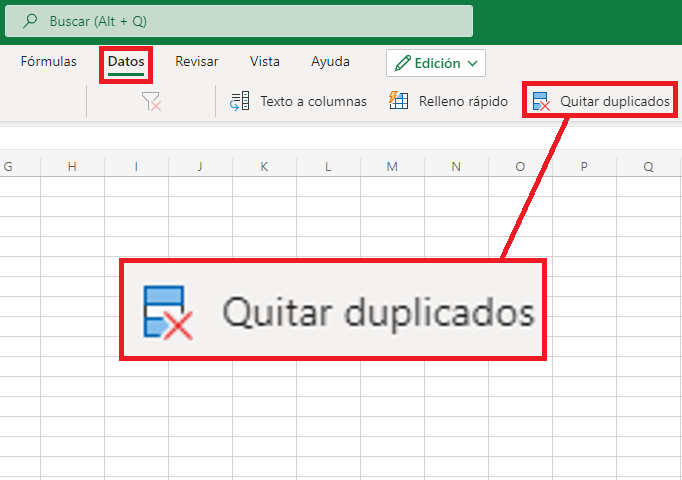Open the Fórmulas tab
Screen dimensions: 682x480
click(48, 62)
